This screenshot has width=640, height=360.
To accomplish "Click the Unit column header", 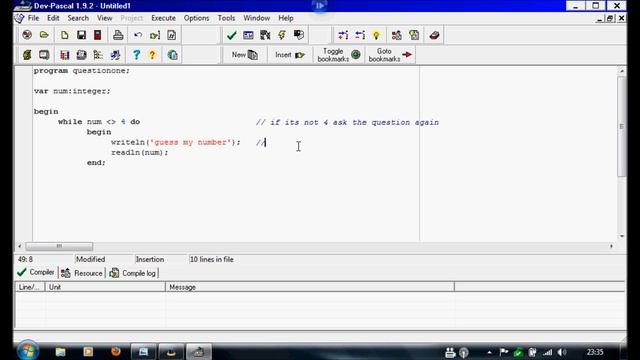I will coord(105,287).
